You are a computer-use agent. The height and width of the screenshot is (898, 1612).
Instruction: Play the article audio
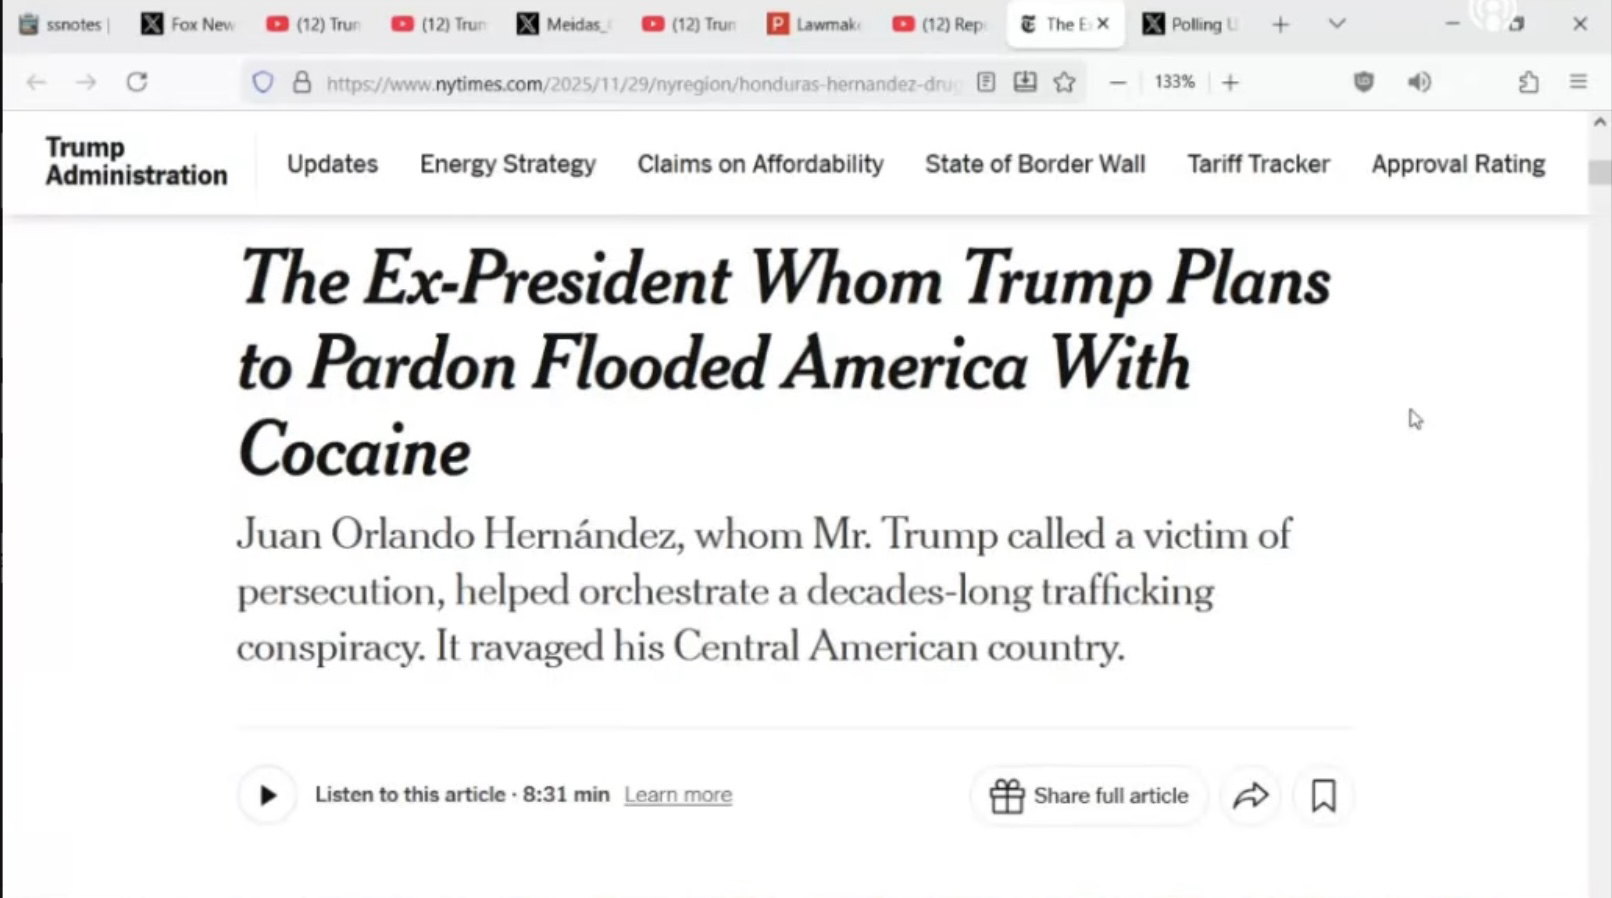tap(267, 795)
